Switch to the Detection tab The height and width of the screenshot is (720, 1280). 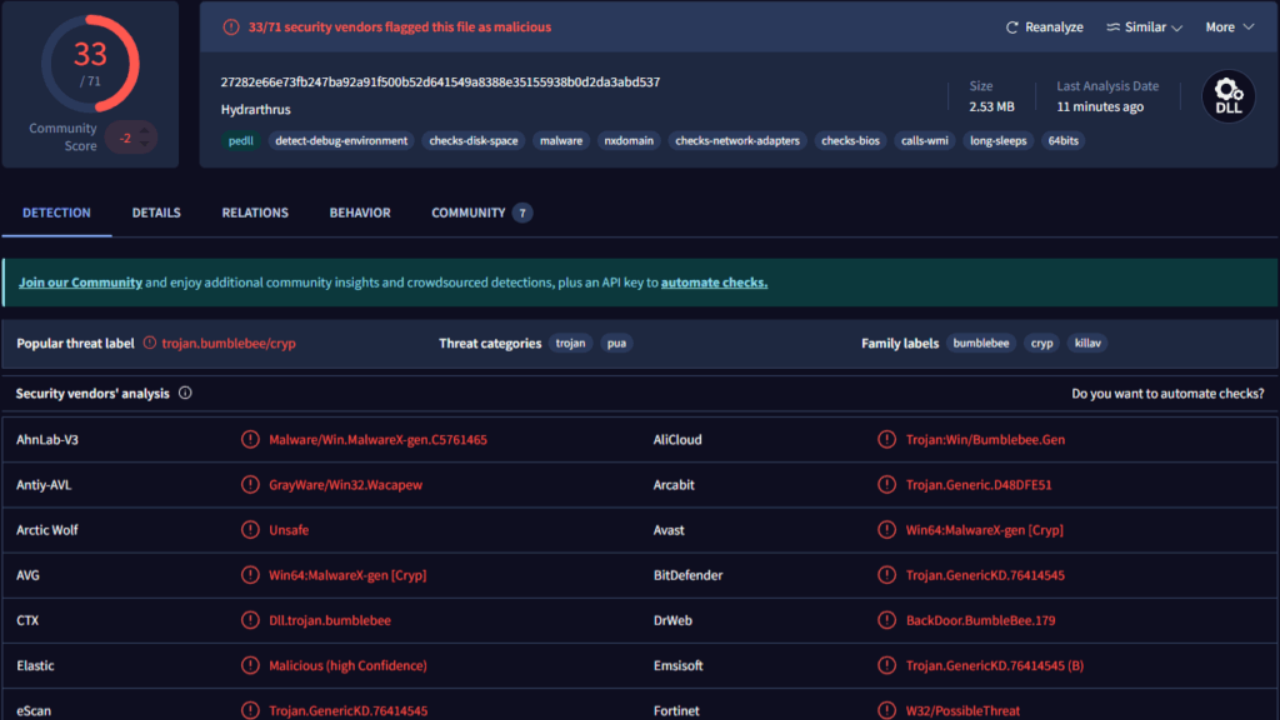(56, 213)
